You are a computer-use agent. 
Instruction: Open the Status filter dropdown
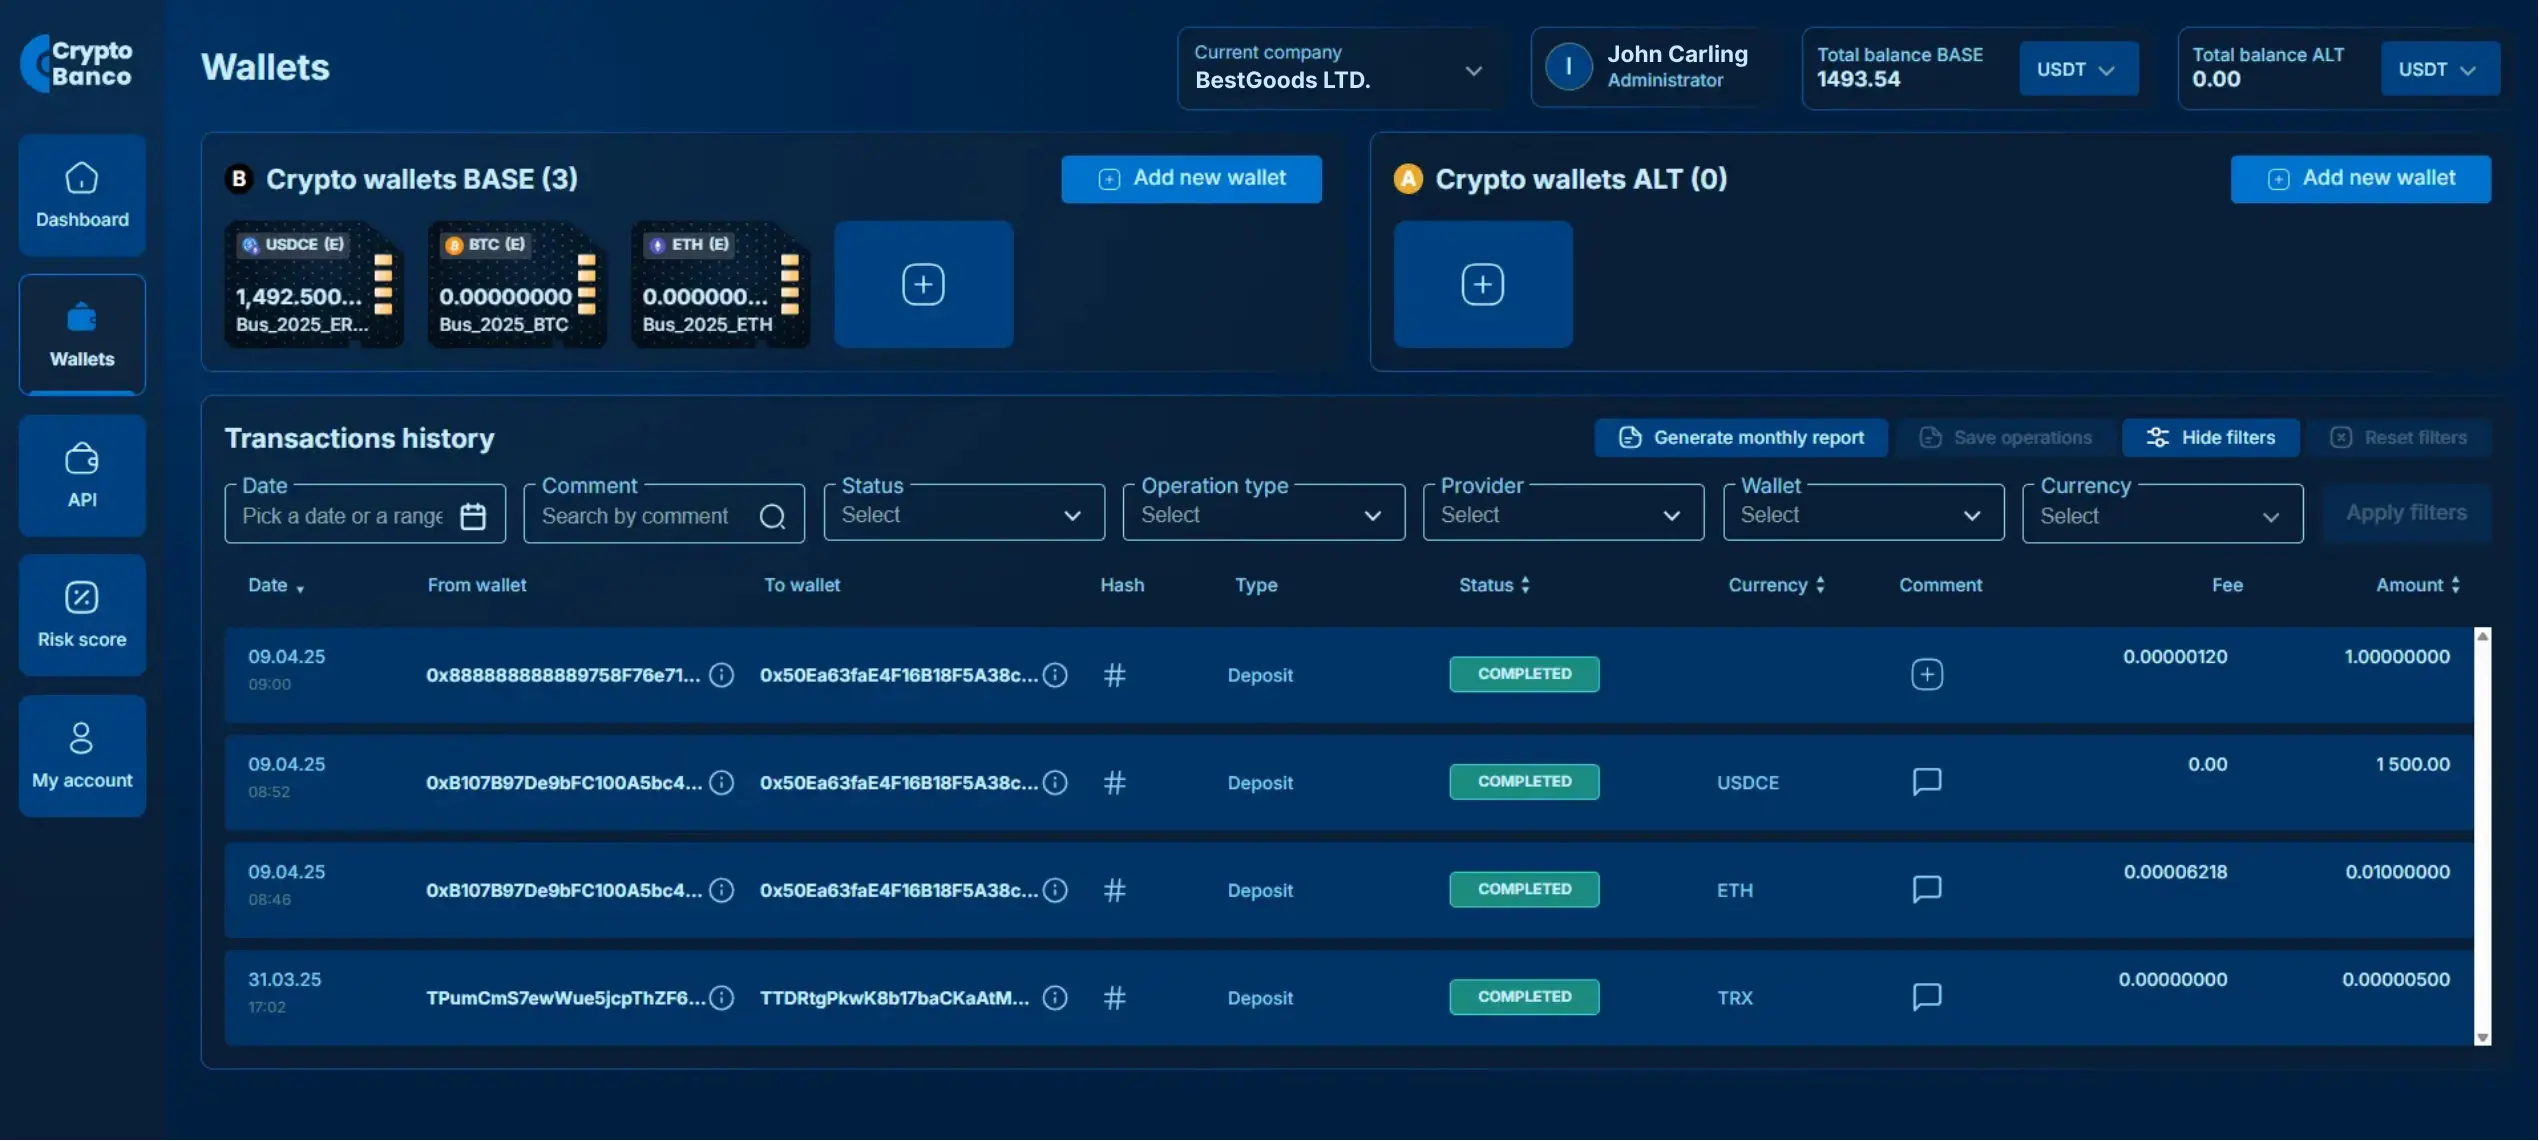pos(964,514)
